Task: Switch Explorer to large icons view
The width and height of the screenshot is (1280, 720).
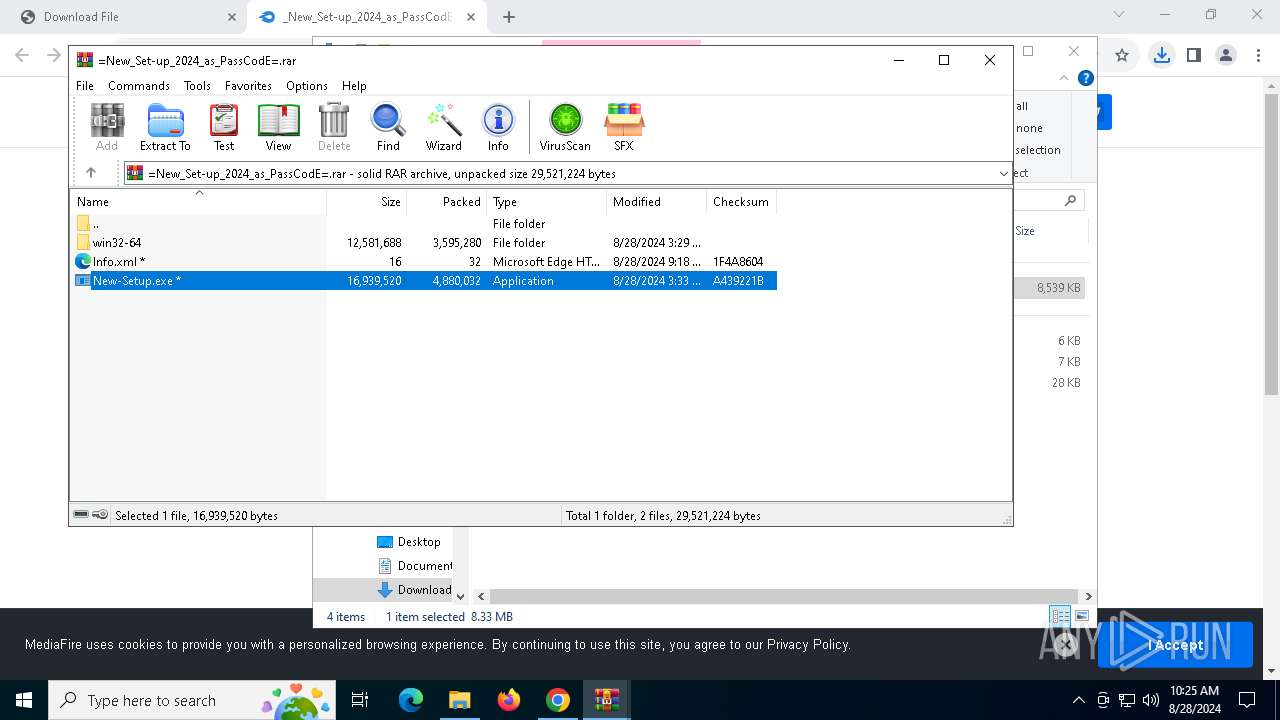Action: click(x=1082, y=616)
